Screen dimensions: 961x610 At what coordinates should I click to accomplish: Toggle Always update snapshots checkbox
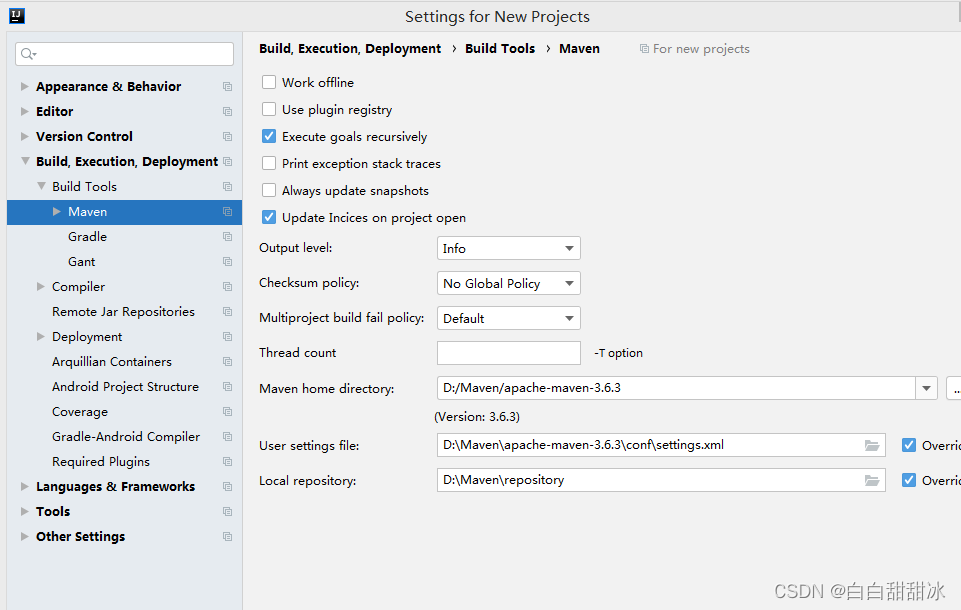(269, 190)
